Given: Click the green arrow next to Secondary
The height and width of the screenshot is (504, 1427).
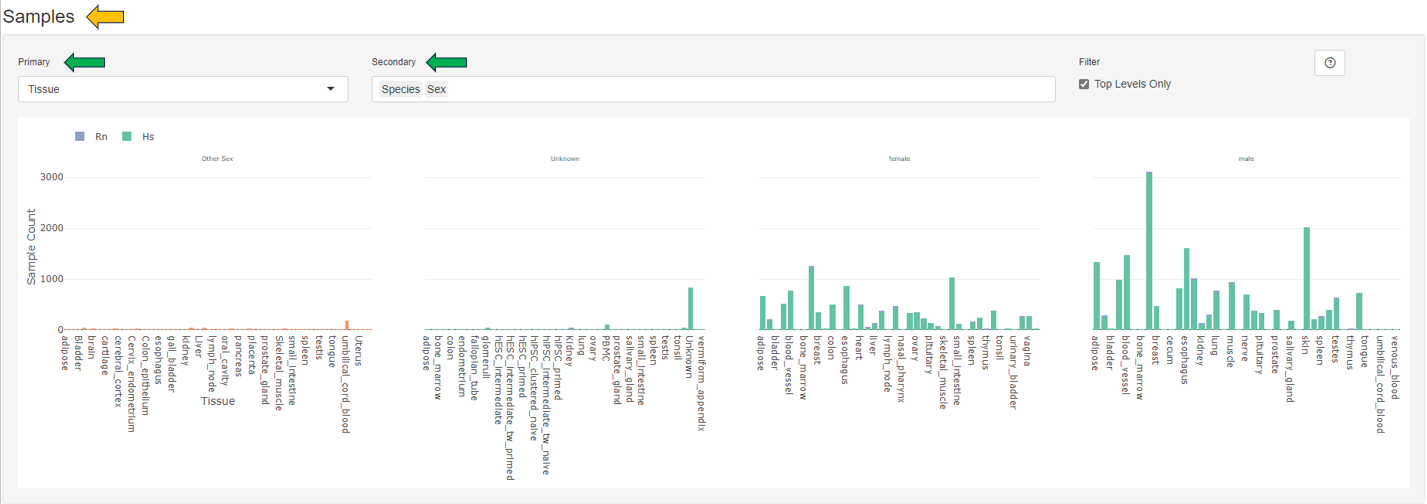Looking at the screenshot, I should pos(447,62).
